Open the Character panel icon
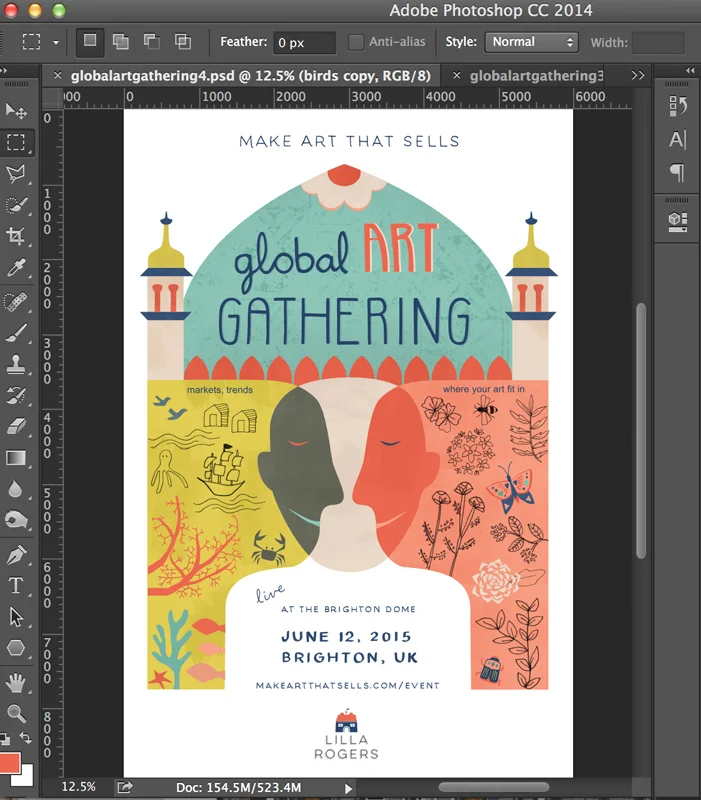Screen dimensions: 701x800 [678, 139]
